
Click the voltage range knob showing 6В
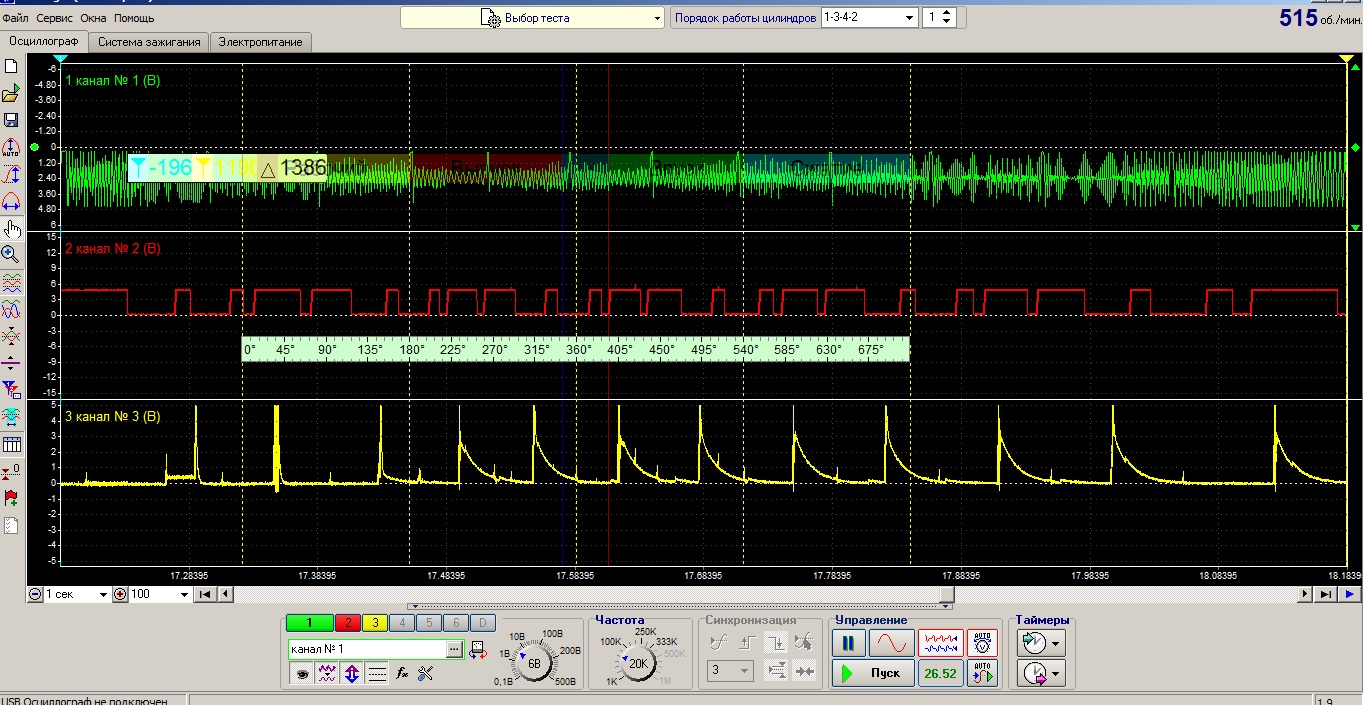point(533,664)
